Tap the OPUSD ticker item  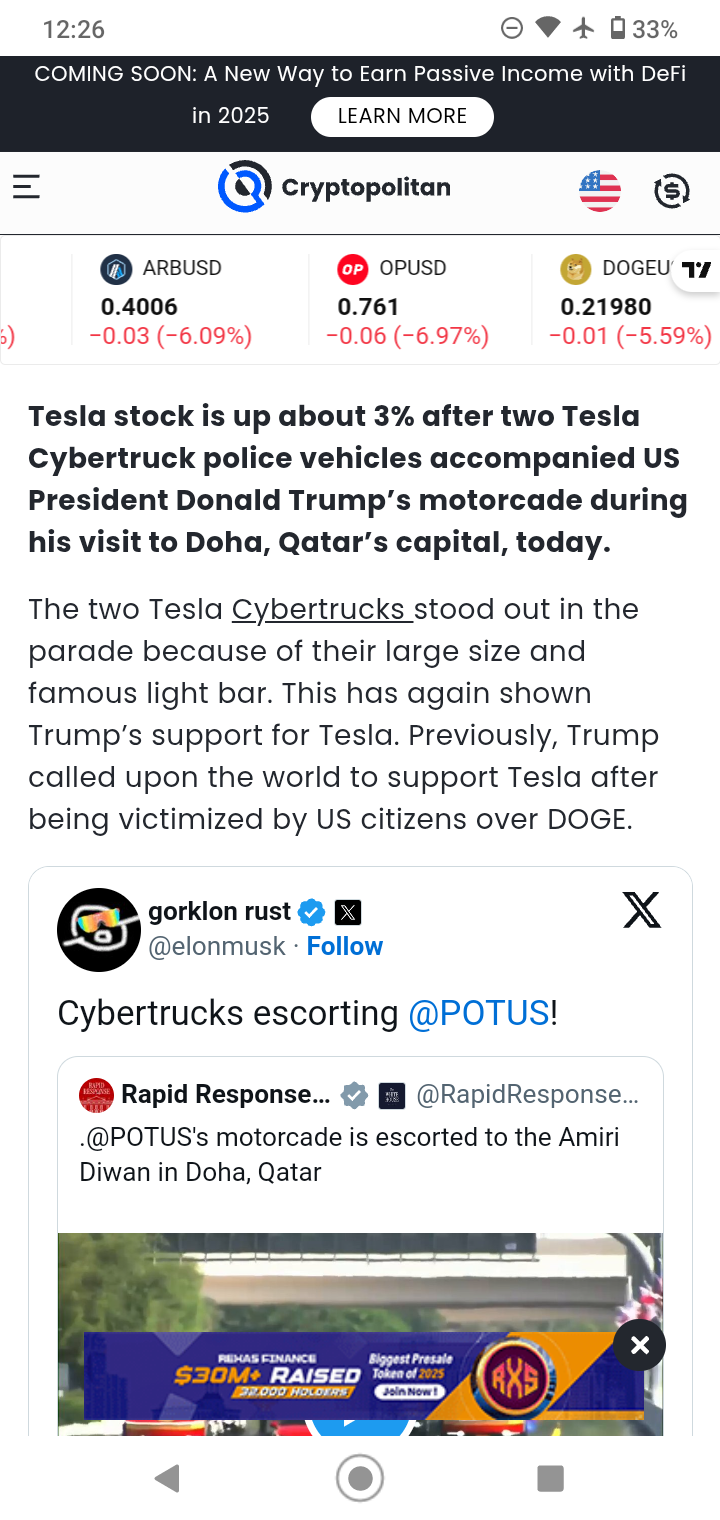tap(412, 301)
